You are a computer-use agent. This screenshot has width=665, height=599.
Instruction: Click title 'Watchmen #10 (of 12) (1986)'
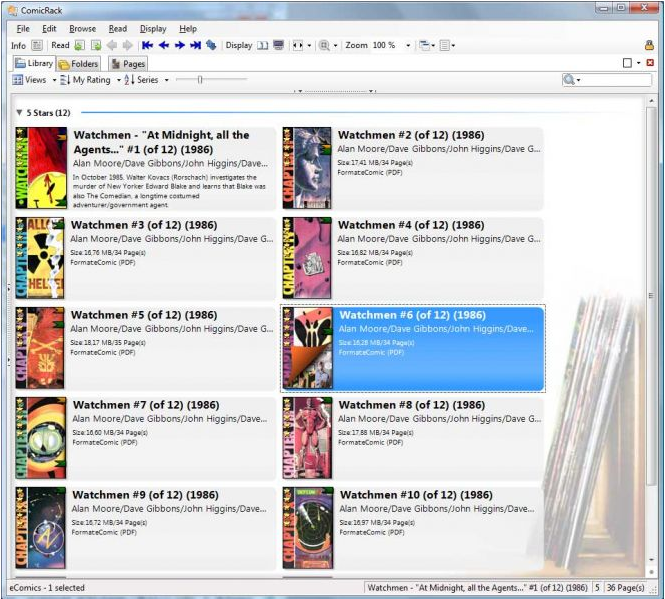point(416,495)
